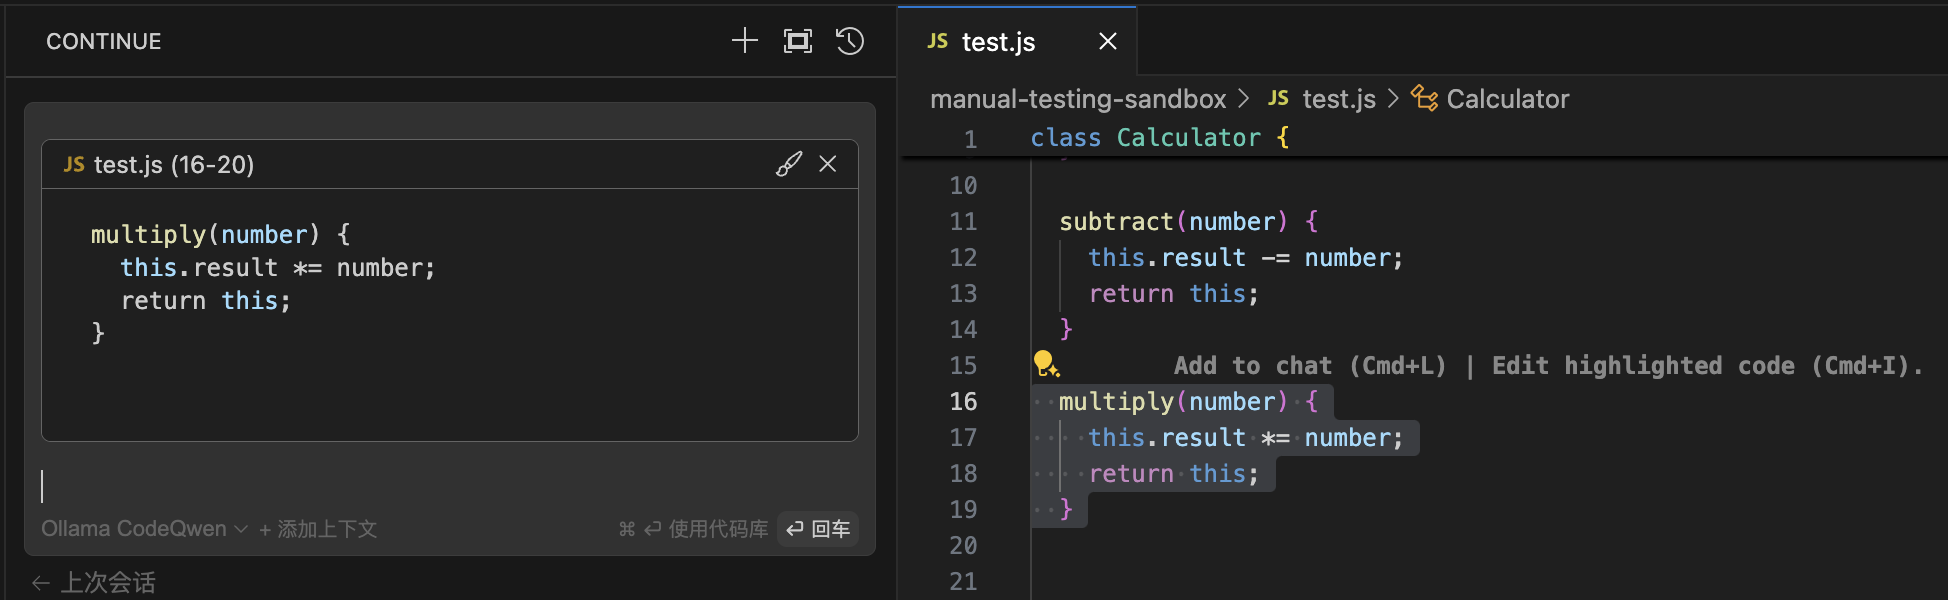Screen dimensions: 1948x600
Task: Expand manual-testing-sandbox breadcrumb folder
Action: click(1077, 99)
